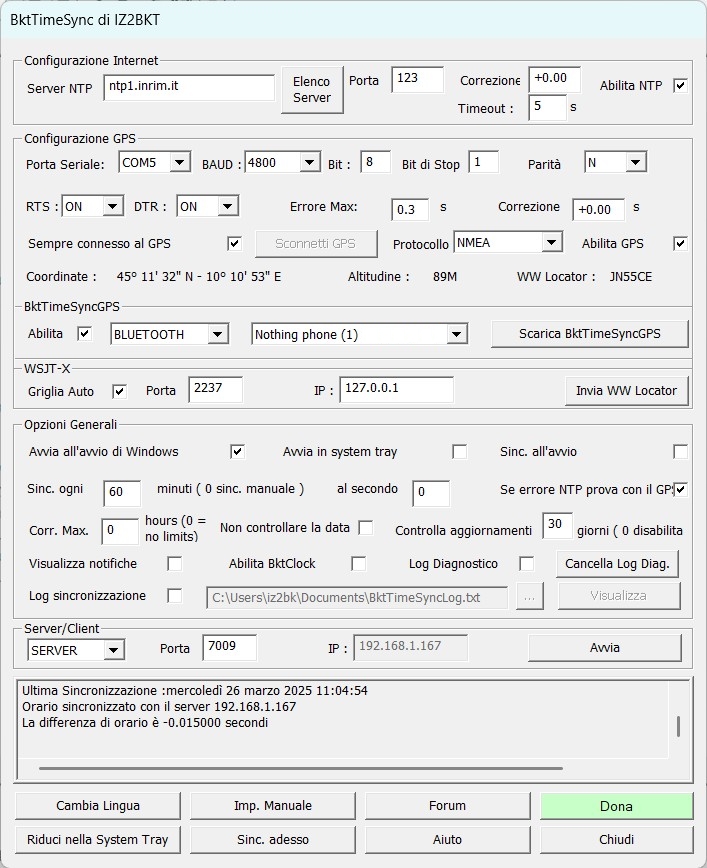
Task: Open the DTR ON dropdown
Action: pyautogui.click(x=208, y=206)
